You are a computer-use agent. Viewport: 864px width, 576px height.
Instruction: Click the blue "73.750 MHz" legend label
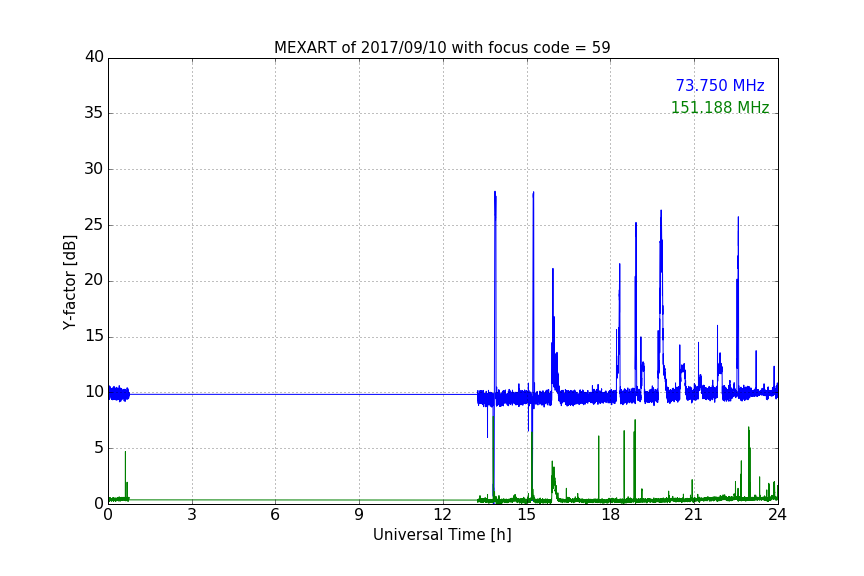click(x=720, y=86)
